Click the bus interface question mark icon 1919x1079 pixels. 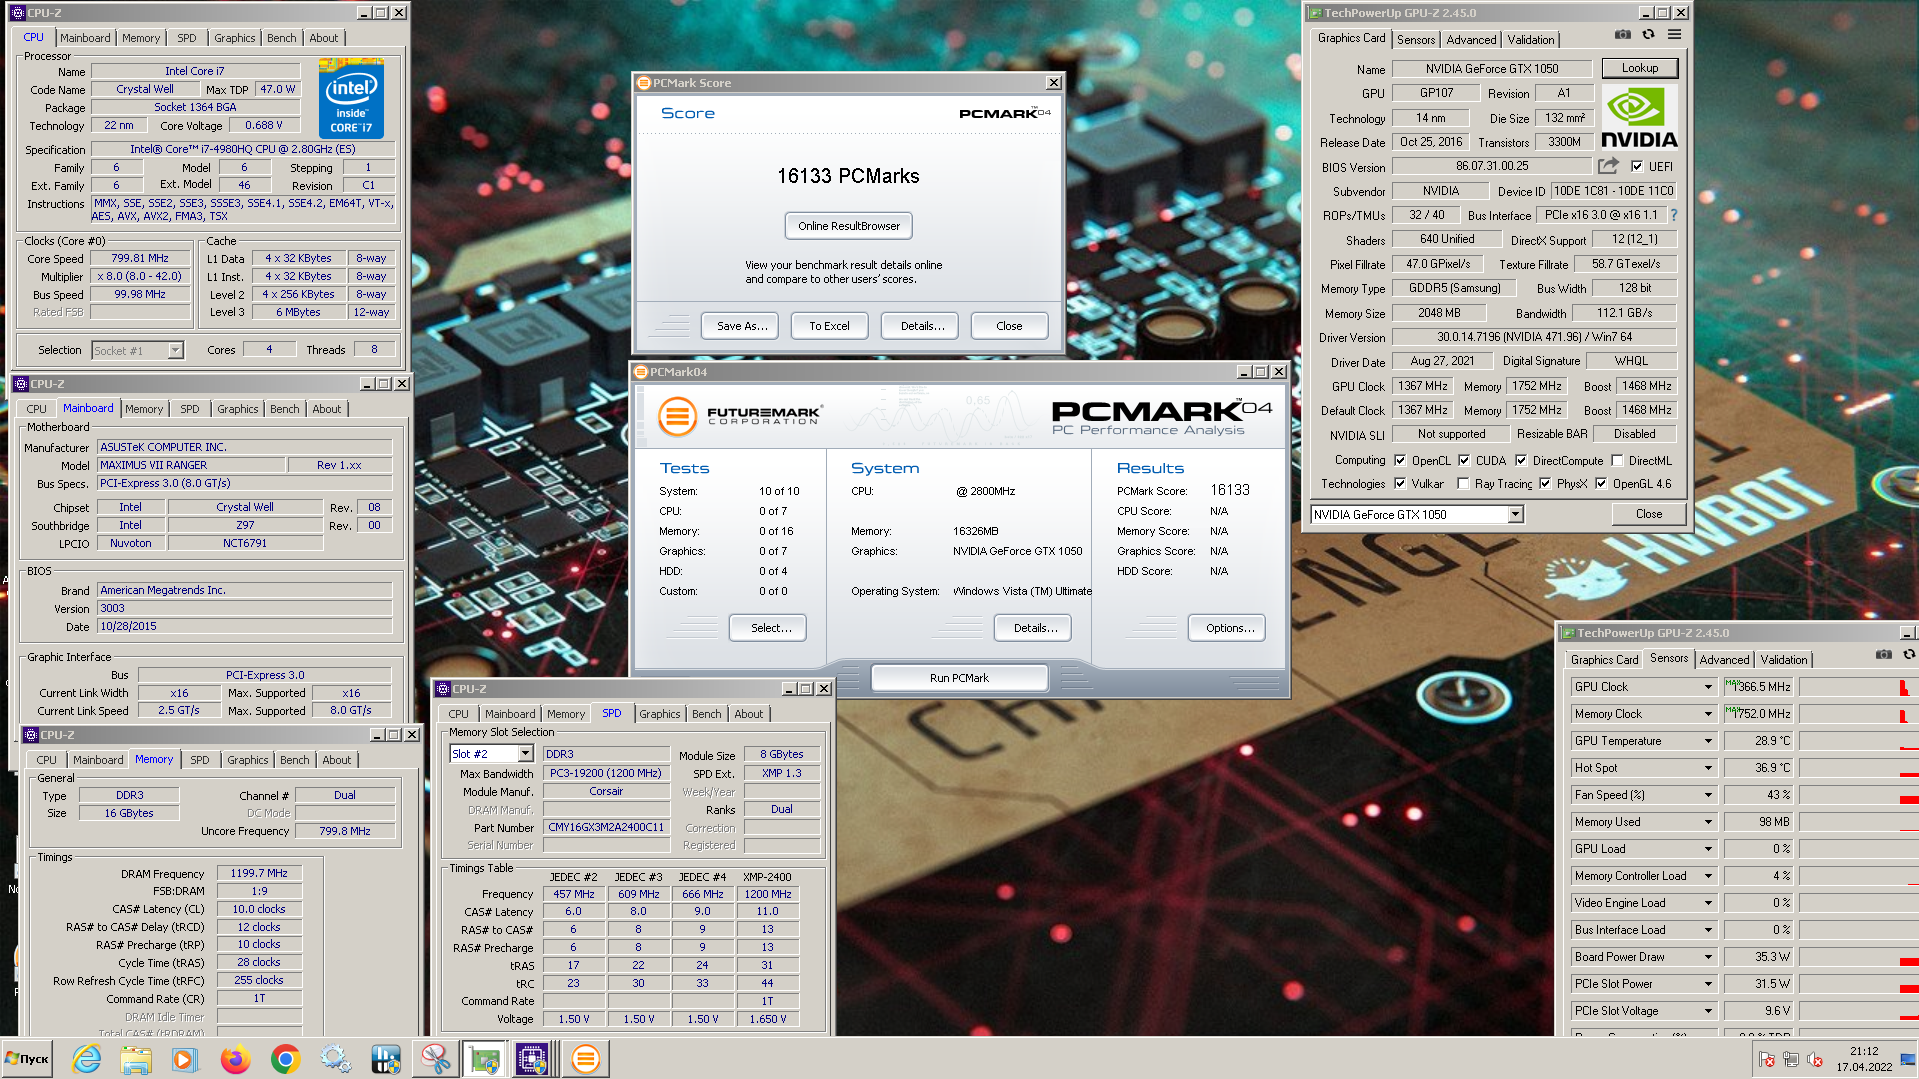(x=1673, y=215)
